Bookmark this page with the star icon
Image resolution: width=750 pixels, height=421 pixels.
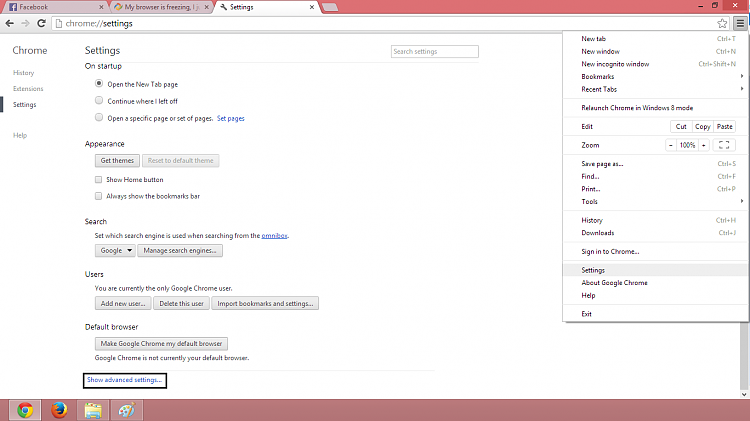(722, 23)
